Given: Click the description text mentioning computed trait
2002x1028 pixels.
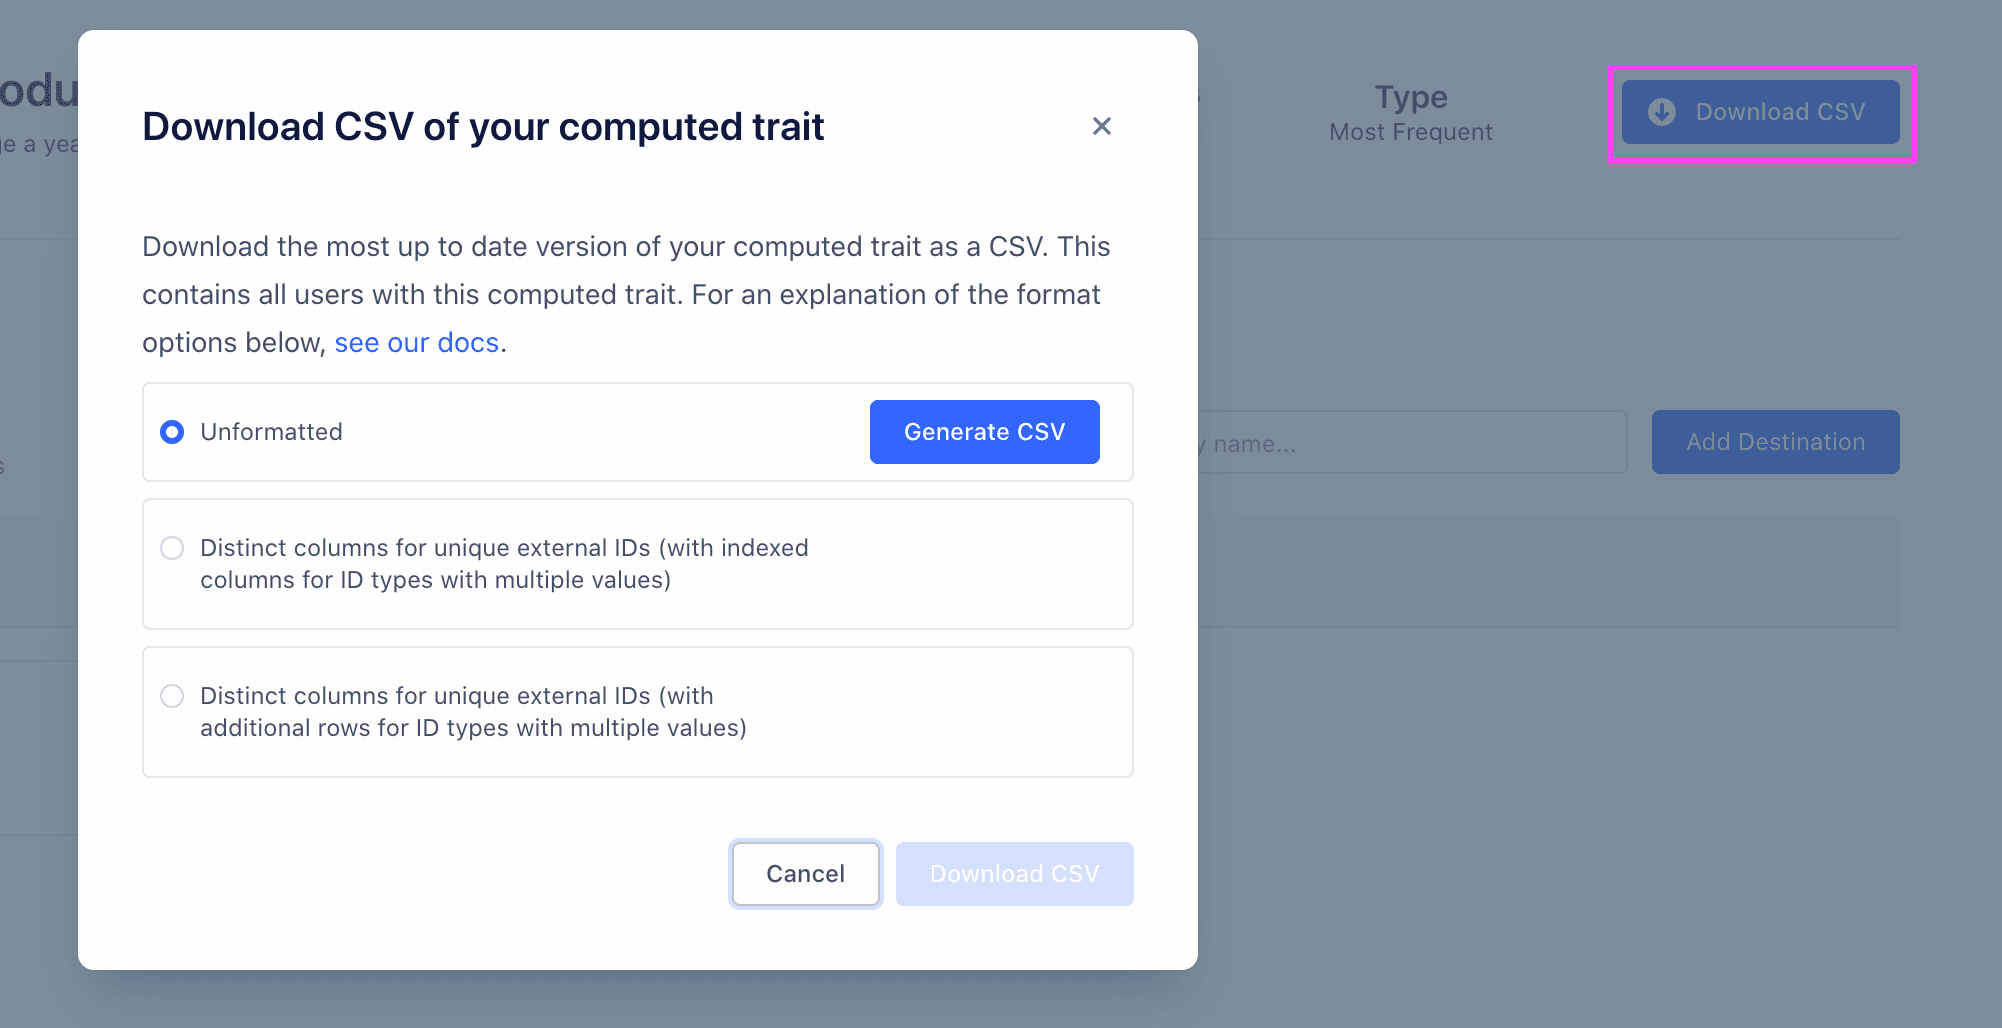Looking at the screenshot, I should click(626, 294).
